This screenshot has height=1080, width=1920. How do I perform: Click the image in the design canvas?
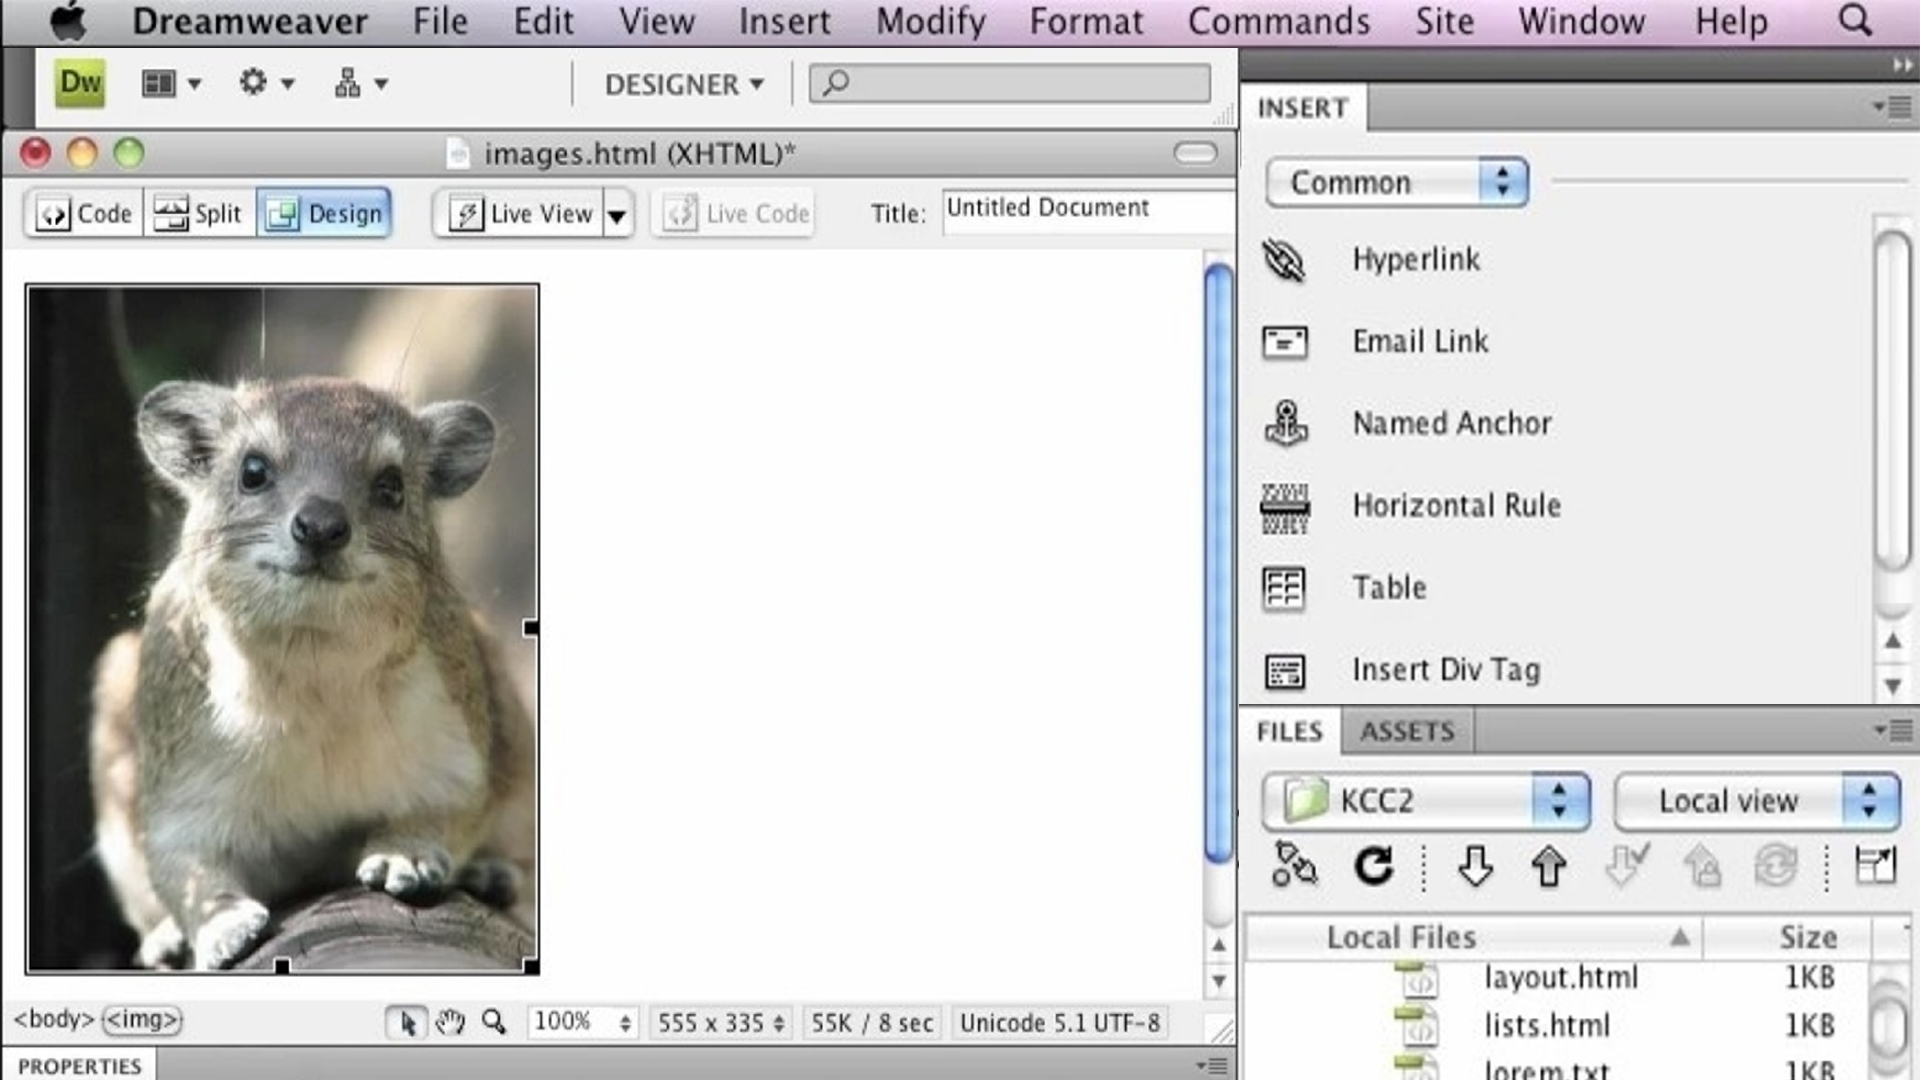coord(281,629)
